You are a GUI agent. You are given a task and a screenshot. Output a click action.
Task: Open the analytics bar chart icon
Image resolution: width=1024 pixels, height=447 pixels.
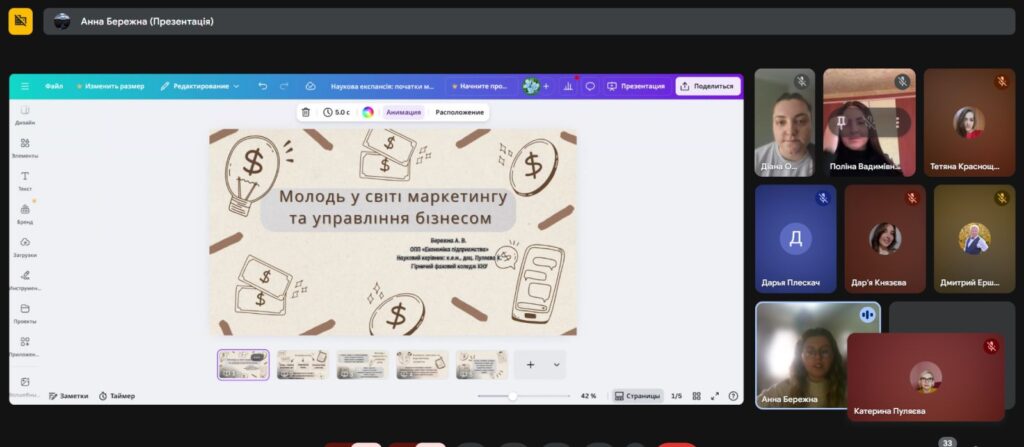point(569,86)
